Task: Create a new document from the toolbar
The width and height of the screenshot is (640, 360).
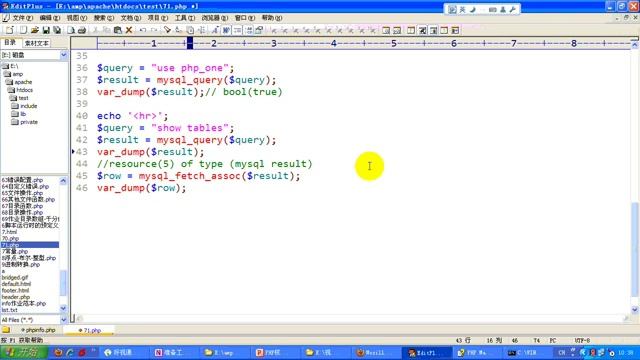Action: (9, 30)
